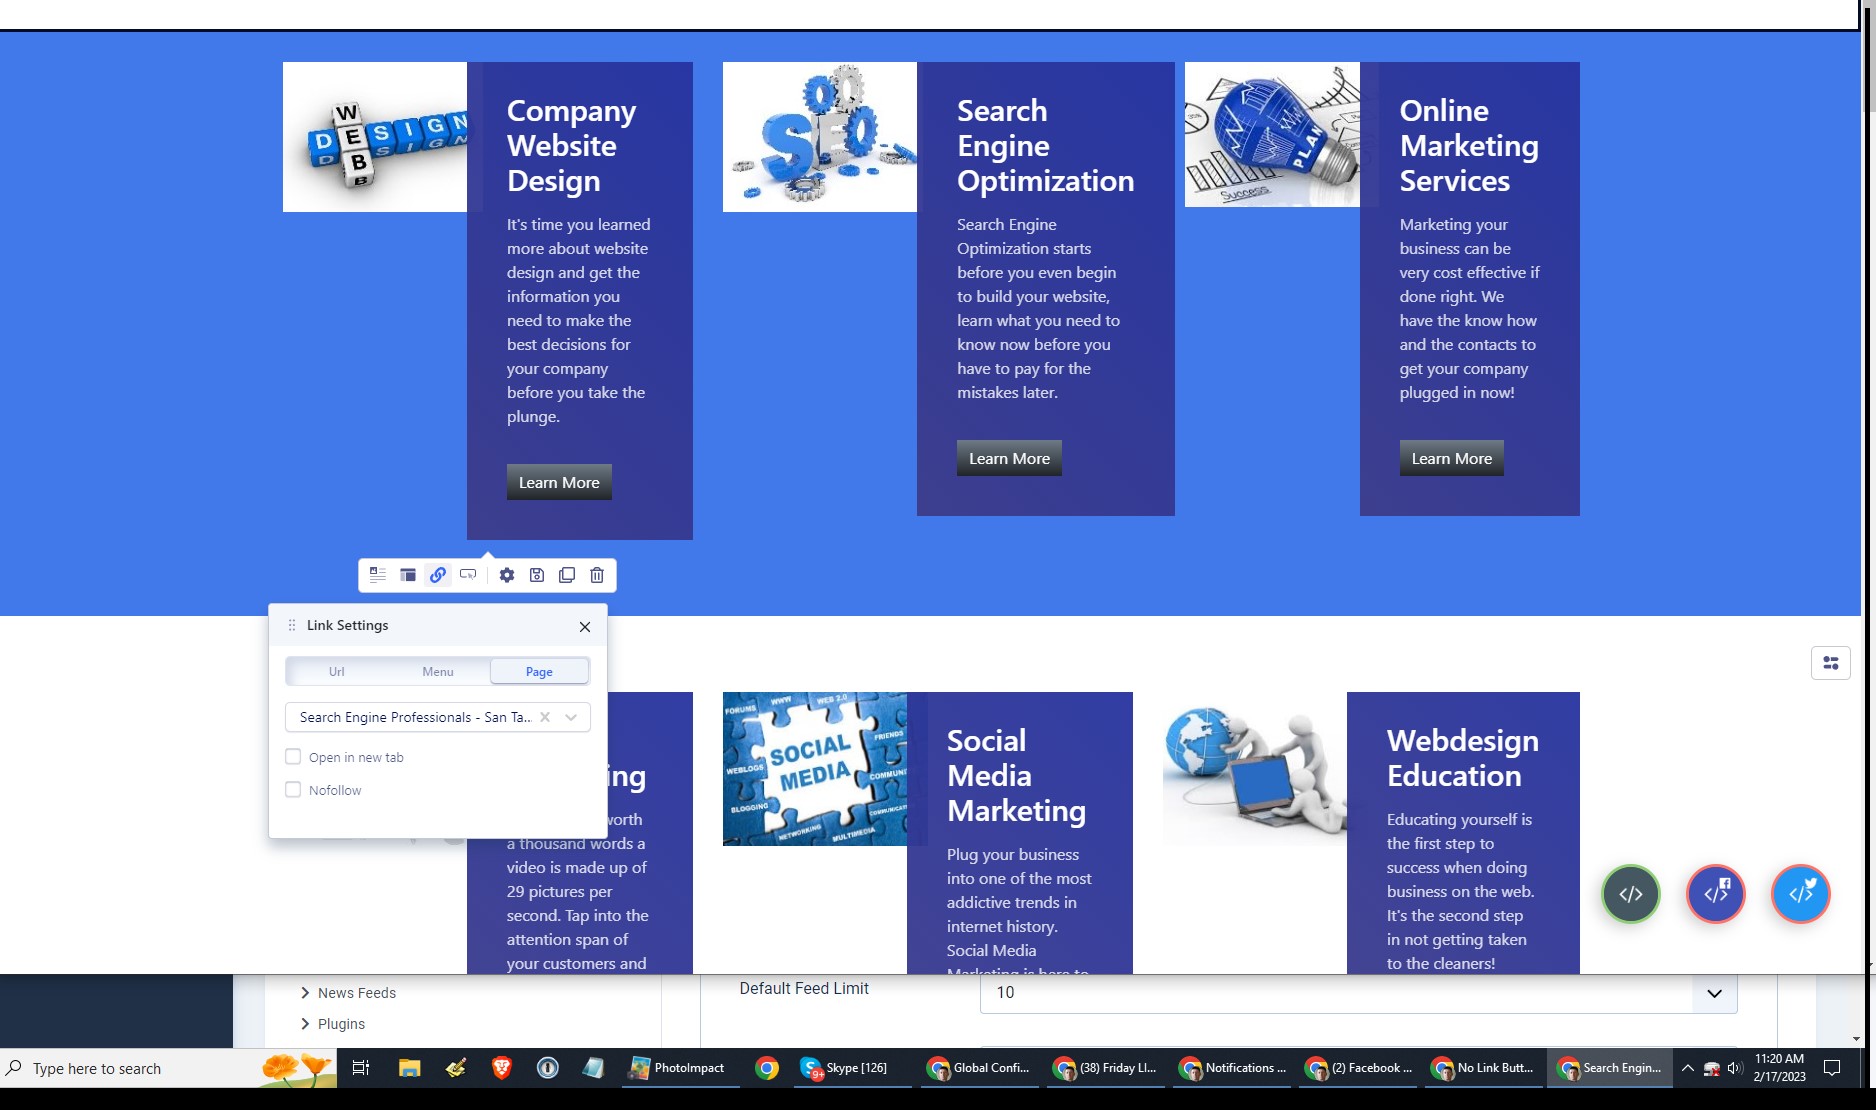This screenshot has height=1110, width=1876.
Task: Click the save floppy disk icon
Action: click(x=537, y=575)
